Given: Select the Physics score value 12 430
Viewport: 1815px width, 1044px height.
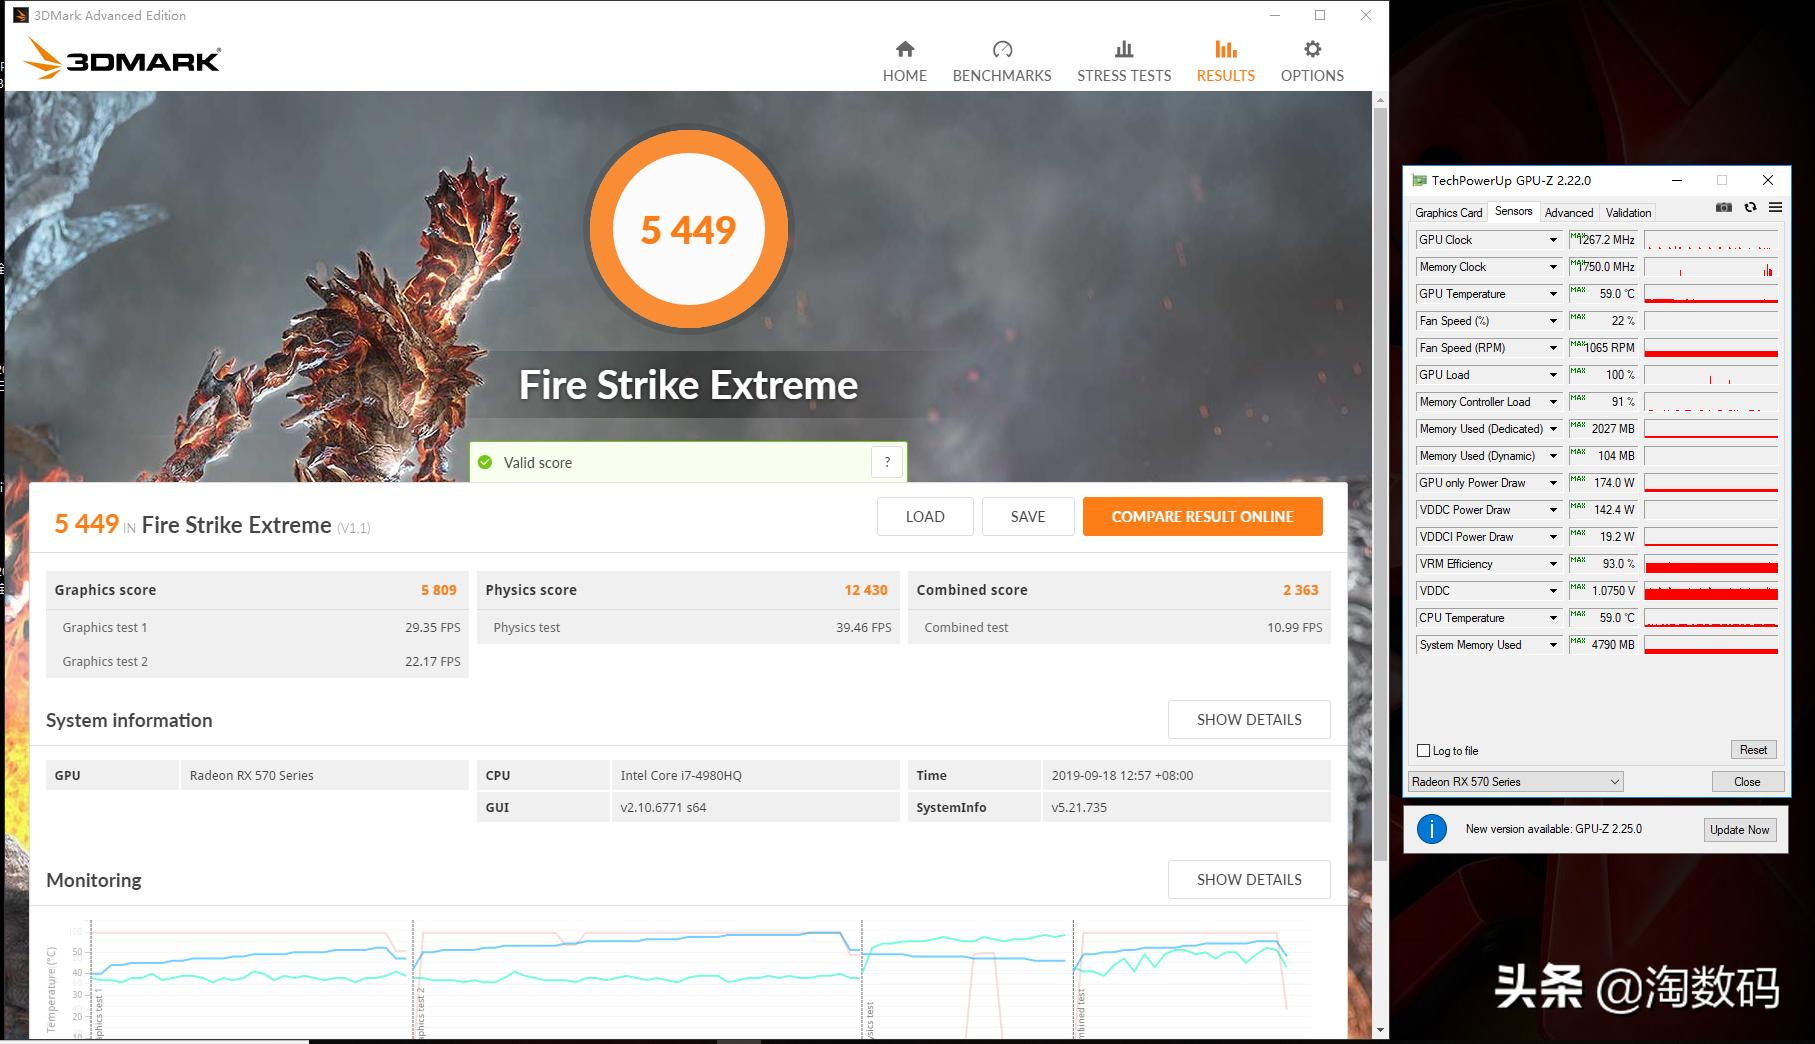Looking at the screenshot, I should point(865,590).
